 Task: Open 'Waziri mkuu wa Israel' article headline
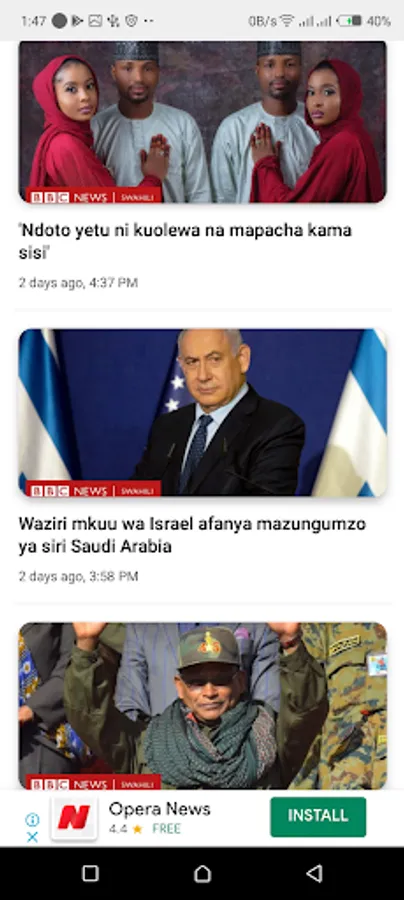click(x=192, y=535)
